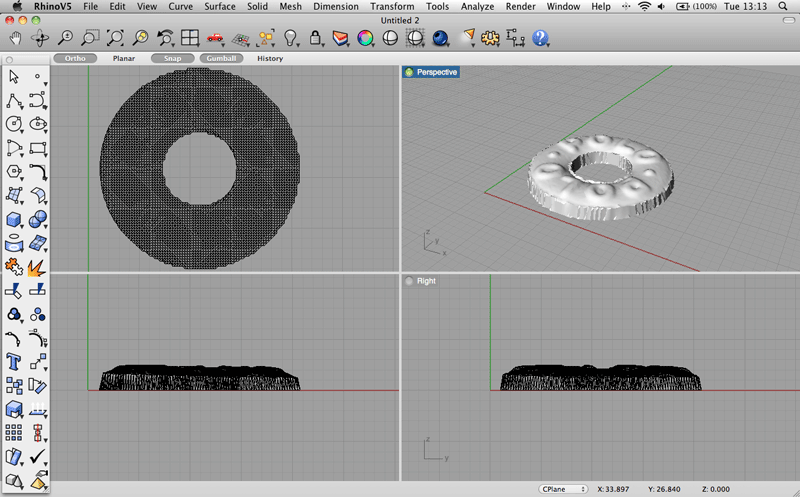This screenshot has width=800, height=497.
Task: Click the History button
Action: click(x=269, y=59)
